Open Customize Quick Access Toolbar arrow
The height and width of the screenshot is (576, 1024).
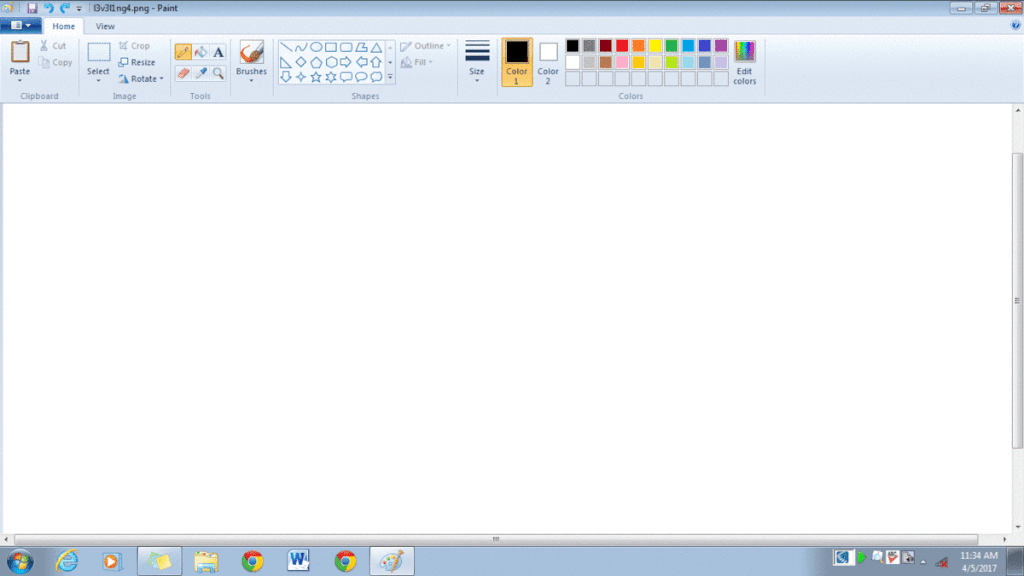tap(79, 8)
